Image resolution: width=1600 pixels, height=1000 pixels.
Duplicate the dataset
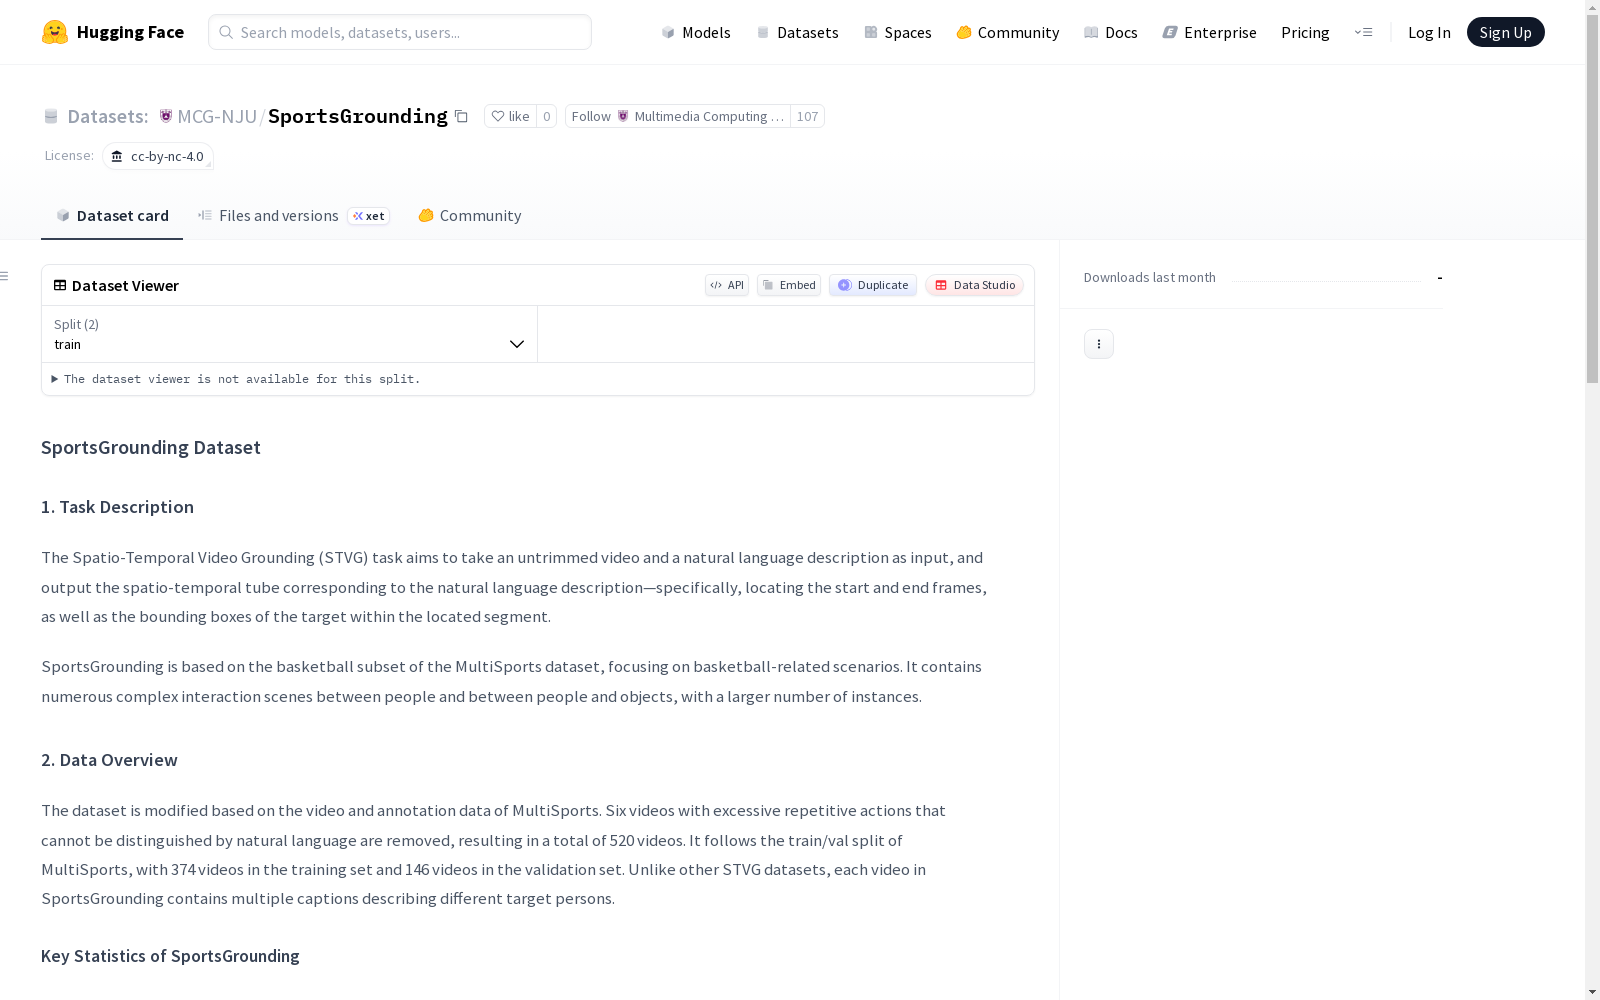pyautogui.click(x=873, y=285)
